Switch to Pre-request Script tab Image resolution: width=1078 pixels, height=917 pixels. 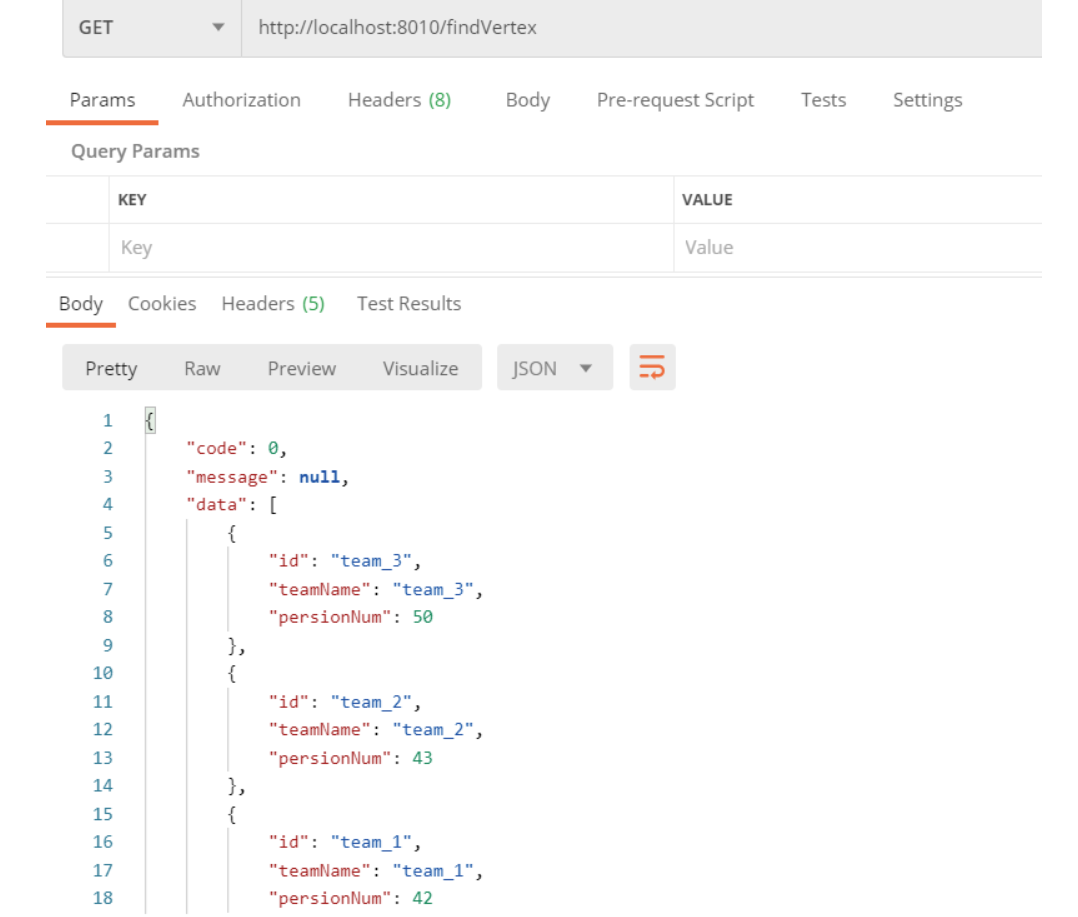pos(675,100)
